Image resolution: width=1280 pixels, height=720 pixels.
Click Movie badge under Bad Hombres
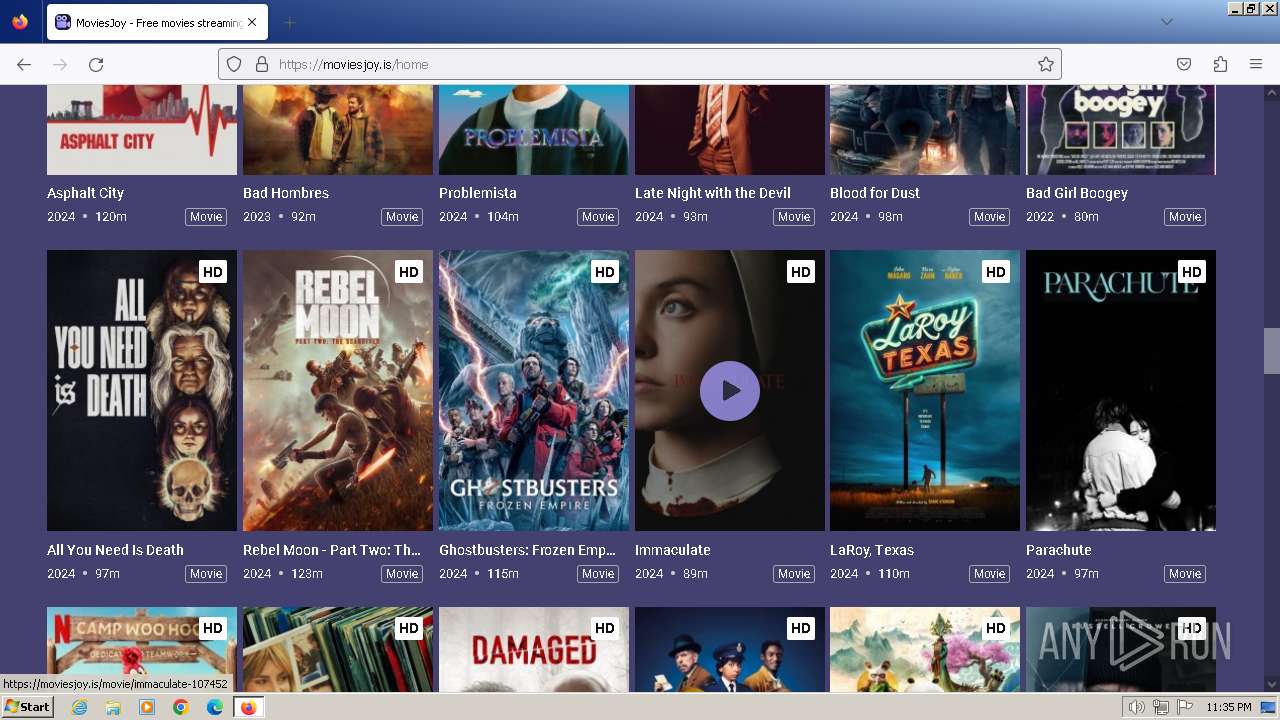click(402, 217)
